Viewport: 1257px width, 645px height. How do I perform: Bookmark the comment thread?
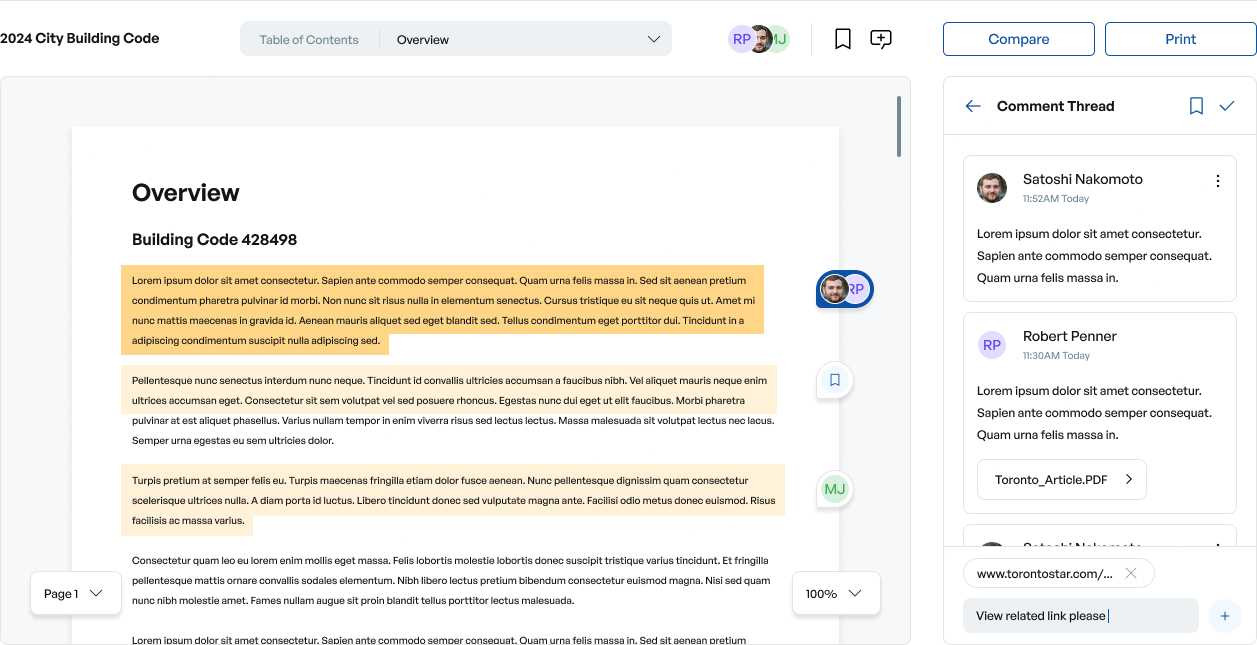[1196, 106]
